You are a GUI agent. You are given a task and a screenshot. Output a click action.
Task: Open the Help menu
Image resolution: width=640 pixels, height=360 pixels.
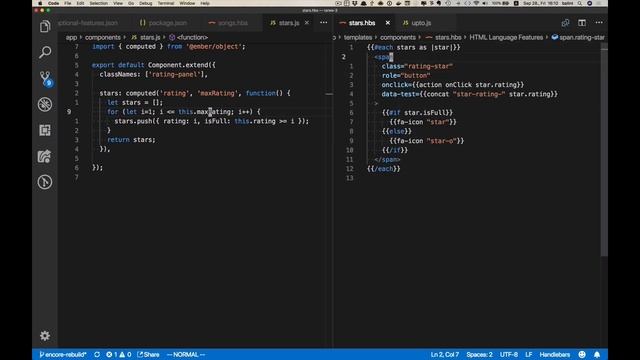point(205,3)
